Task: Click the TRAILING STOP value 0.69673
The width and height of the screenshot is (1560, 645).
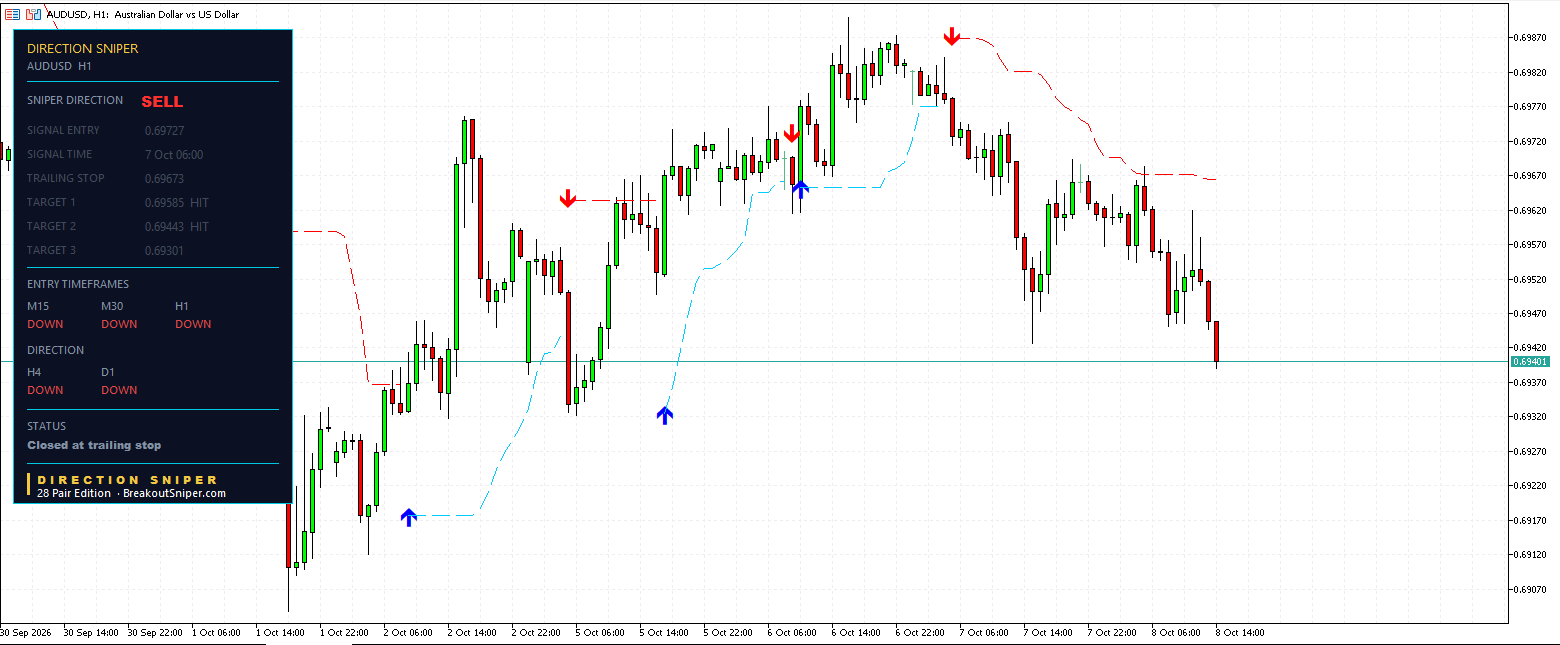Action: [x=164, y=178]
